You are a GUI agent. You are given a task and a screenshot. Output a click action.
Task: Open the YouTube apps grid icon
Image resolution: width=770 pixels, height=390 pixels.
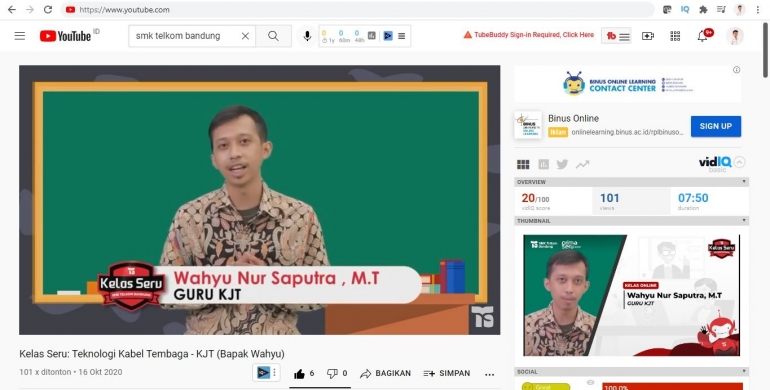[x=675, y=36]
